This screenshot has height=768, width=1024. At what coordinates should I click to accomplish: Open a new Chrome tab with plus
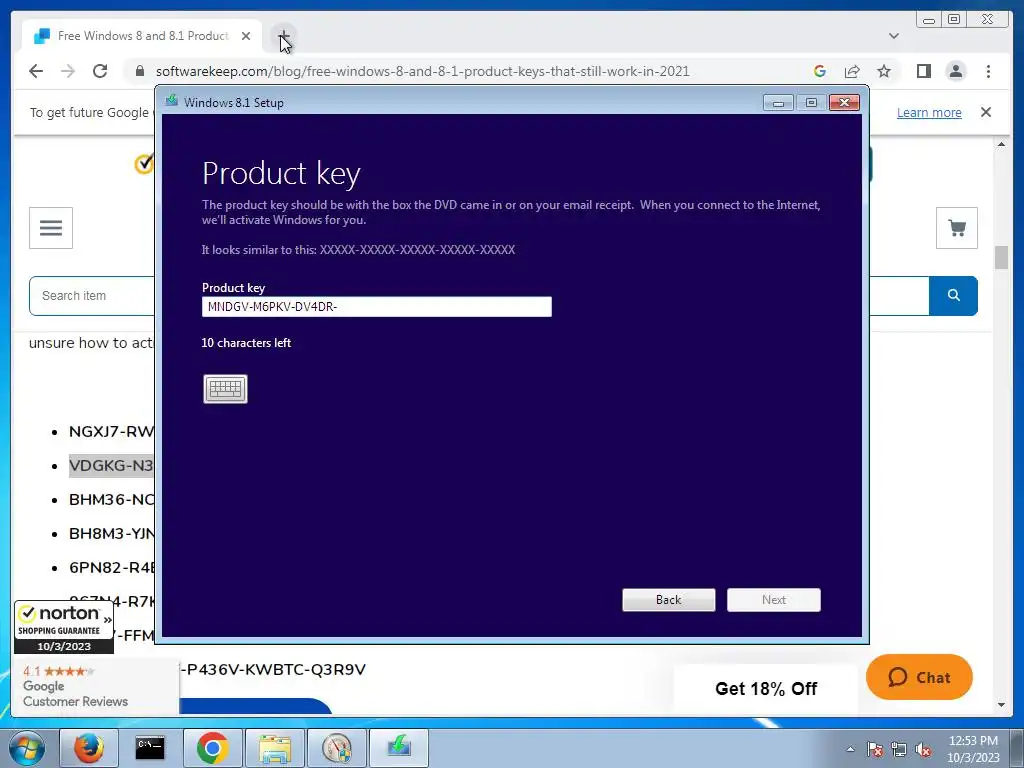pos(283,36)
